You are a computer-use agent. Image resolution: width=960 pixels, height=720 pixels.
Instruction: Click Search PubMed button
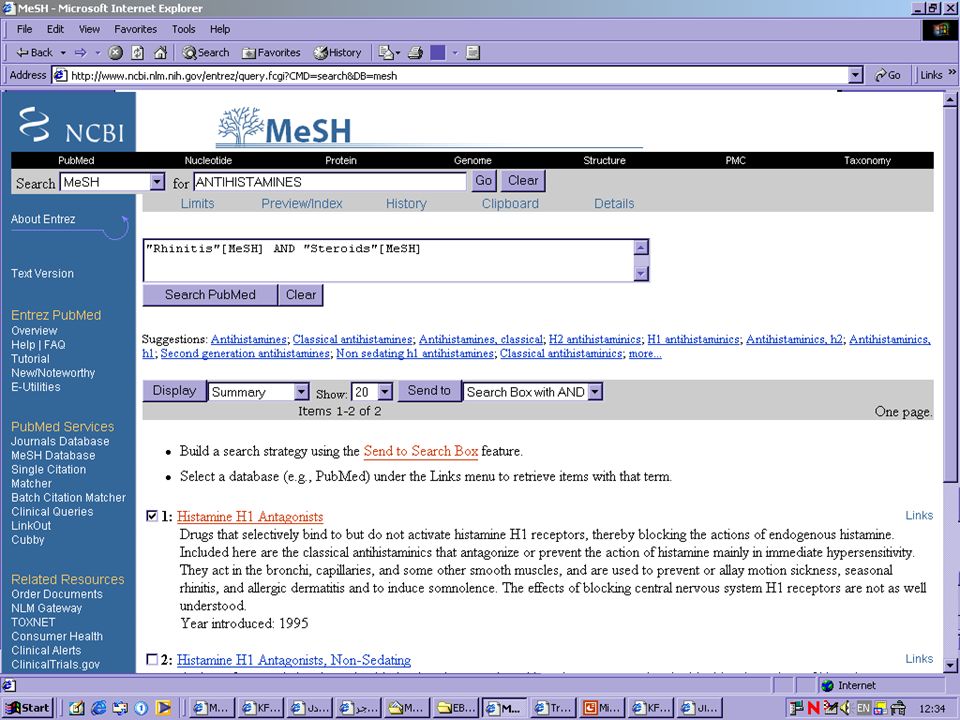pos(210,294)
